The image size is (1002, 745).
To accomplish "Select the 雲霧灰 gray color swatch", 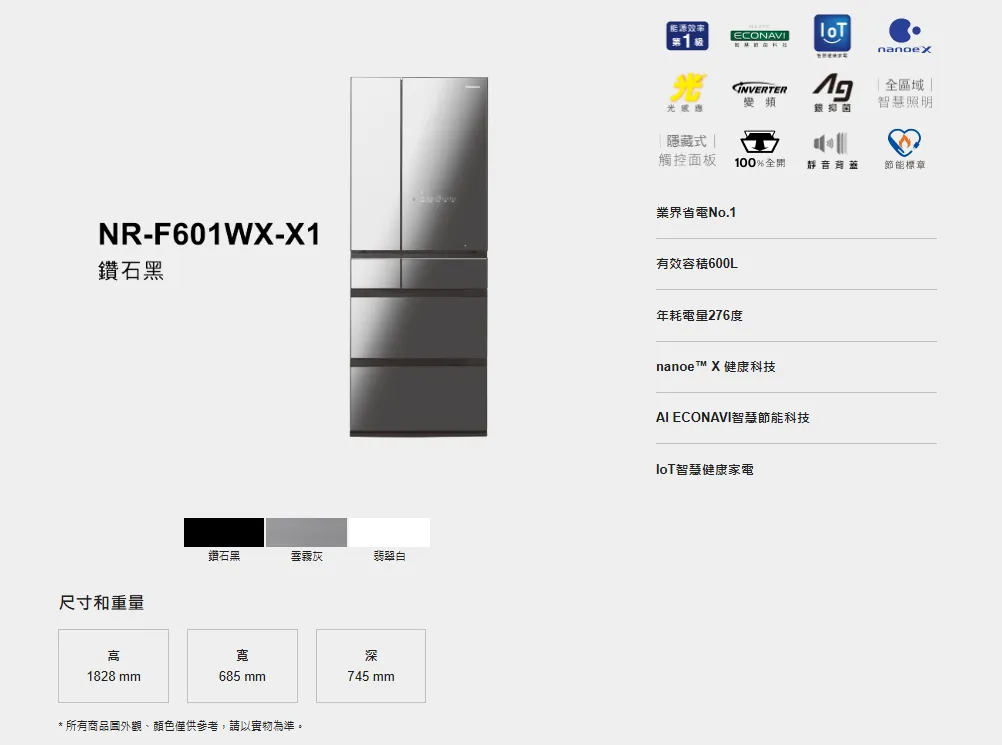I will click(x=307, y=533).
